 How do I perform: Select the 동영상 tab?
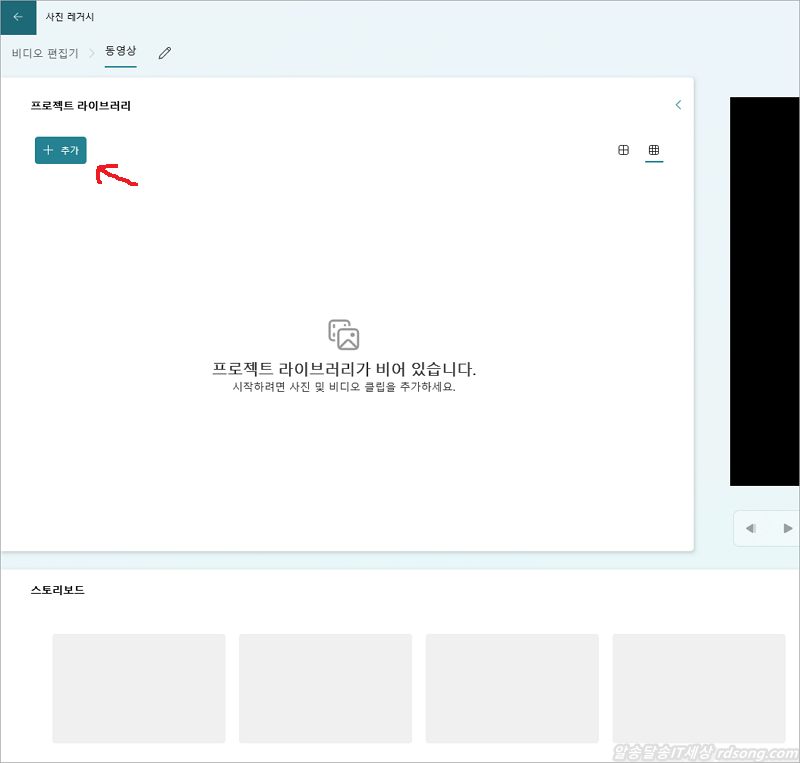121,51
